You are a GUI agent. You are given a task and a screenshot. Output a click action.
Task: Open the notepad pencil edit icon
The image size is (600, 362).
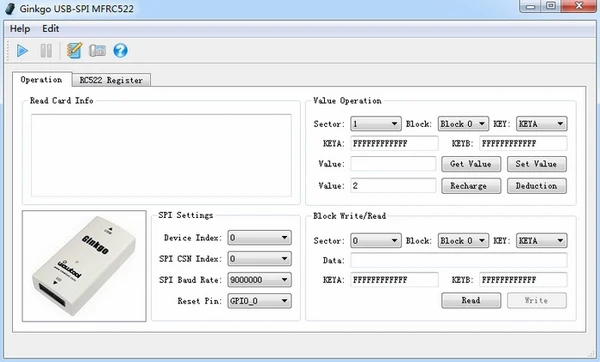(x=74, y=50)
